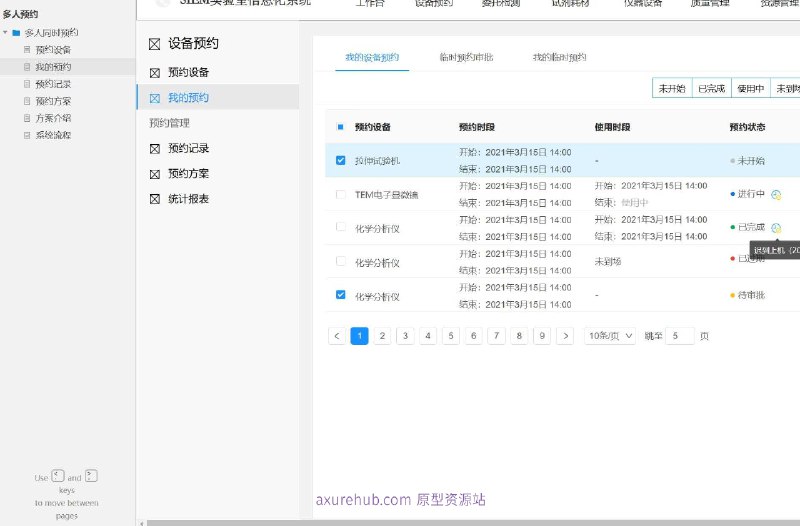Screen dimensions: 800x526
Task: Click the 预约记录 sidebar icon
Action: (155, 149)
